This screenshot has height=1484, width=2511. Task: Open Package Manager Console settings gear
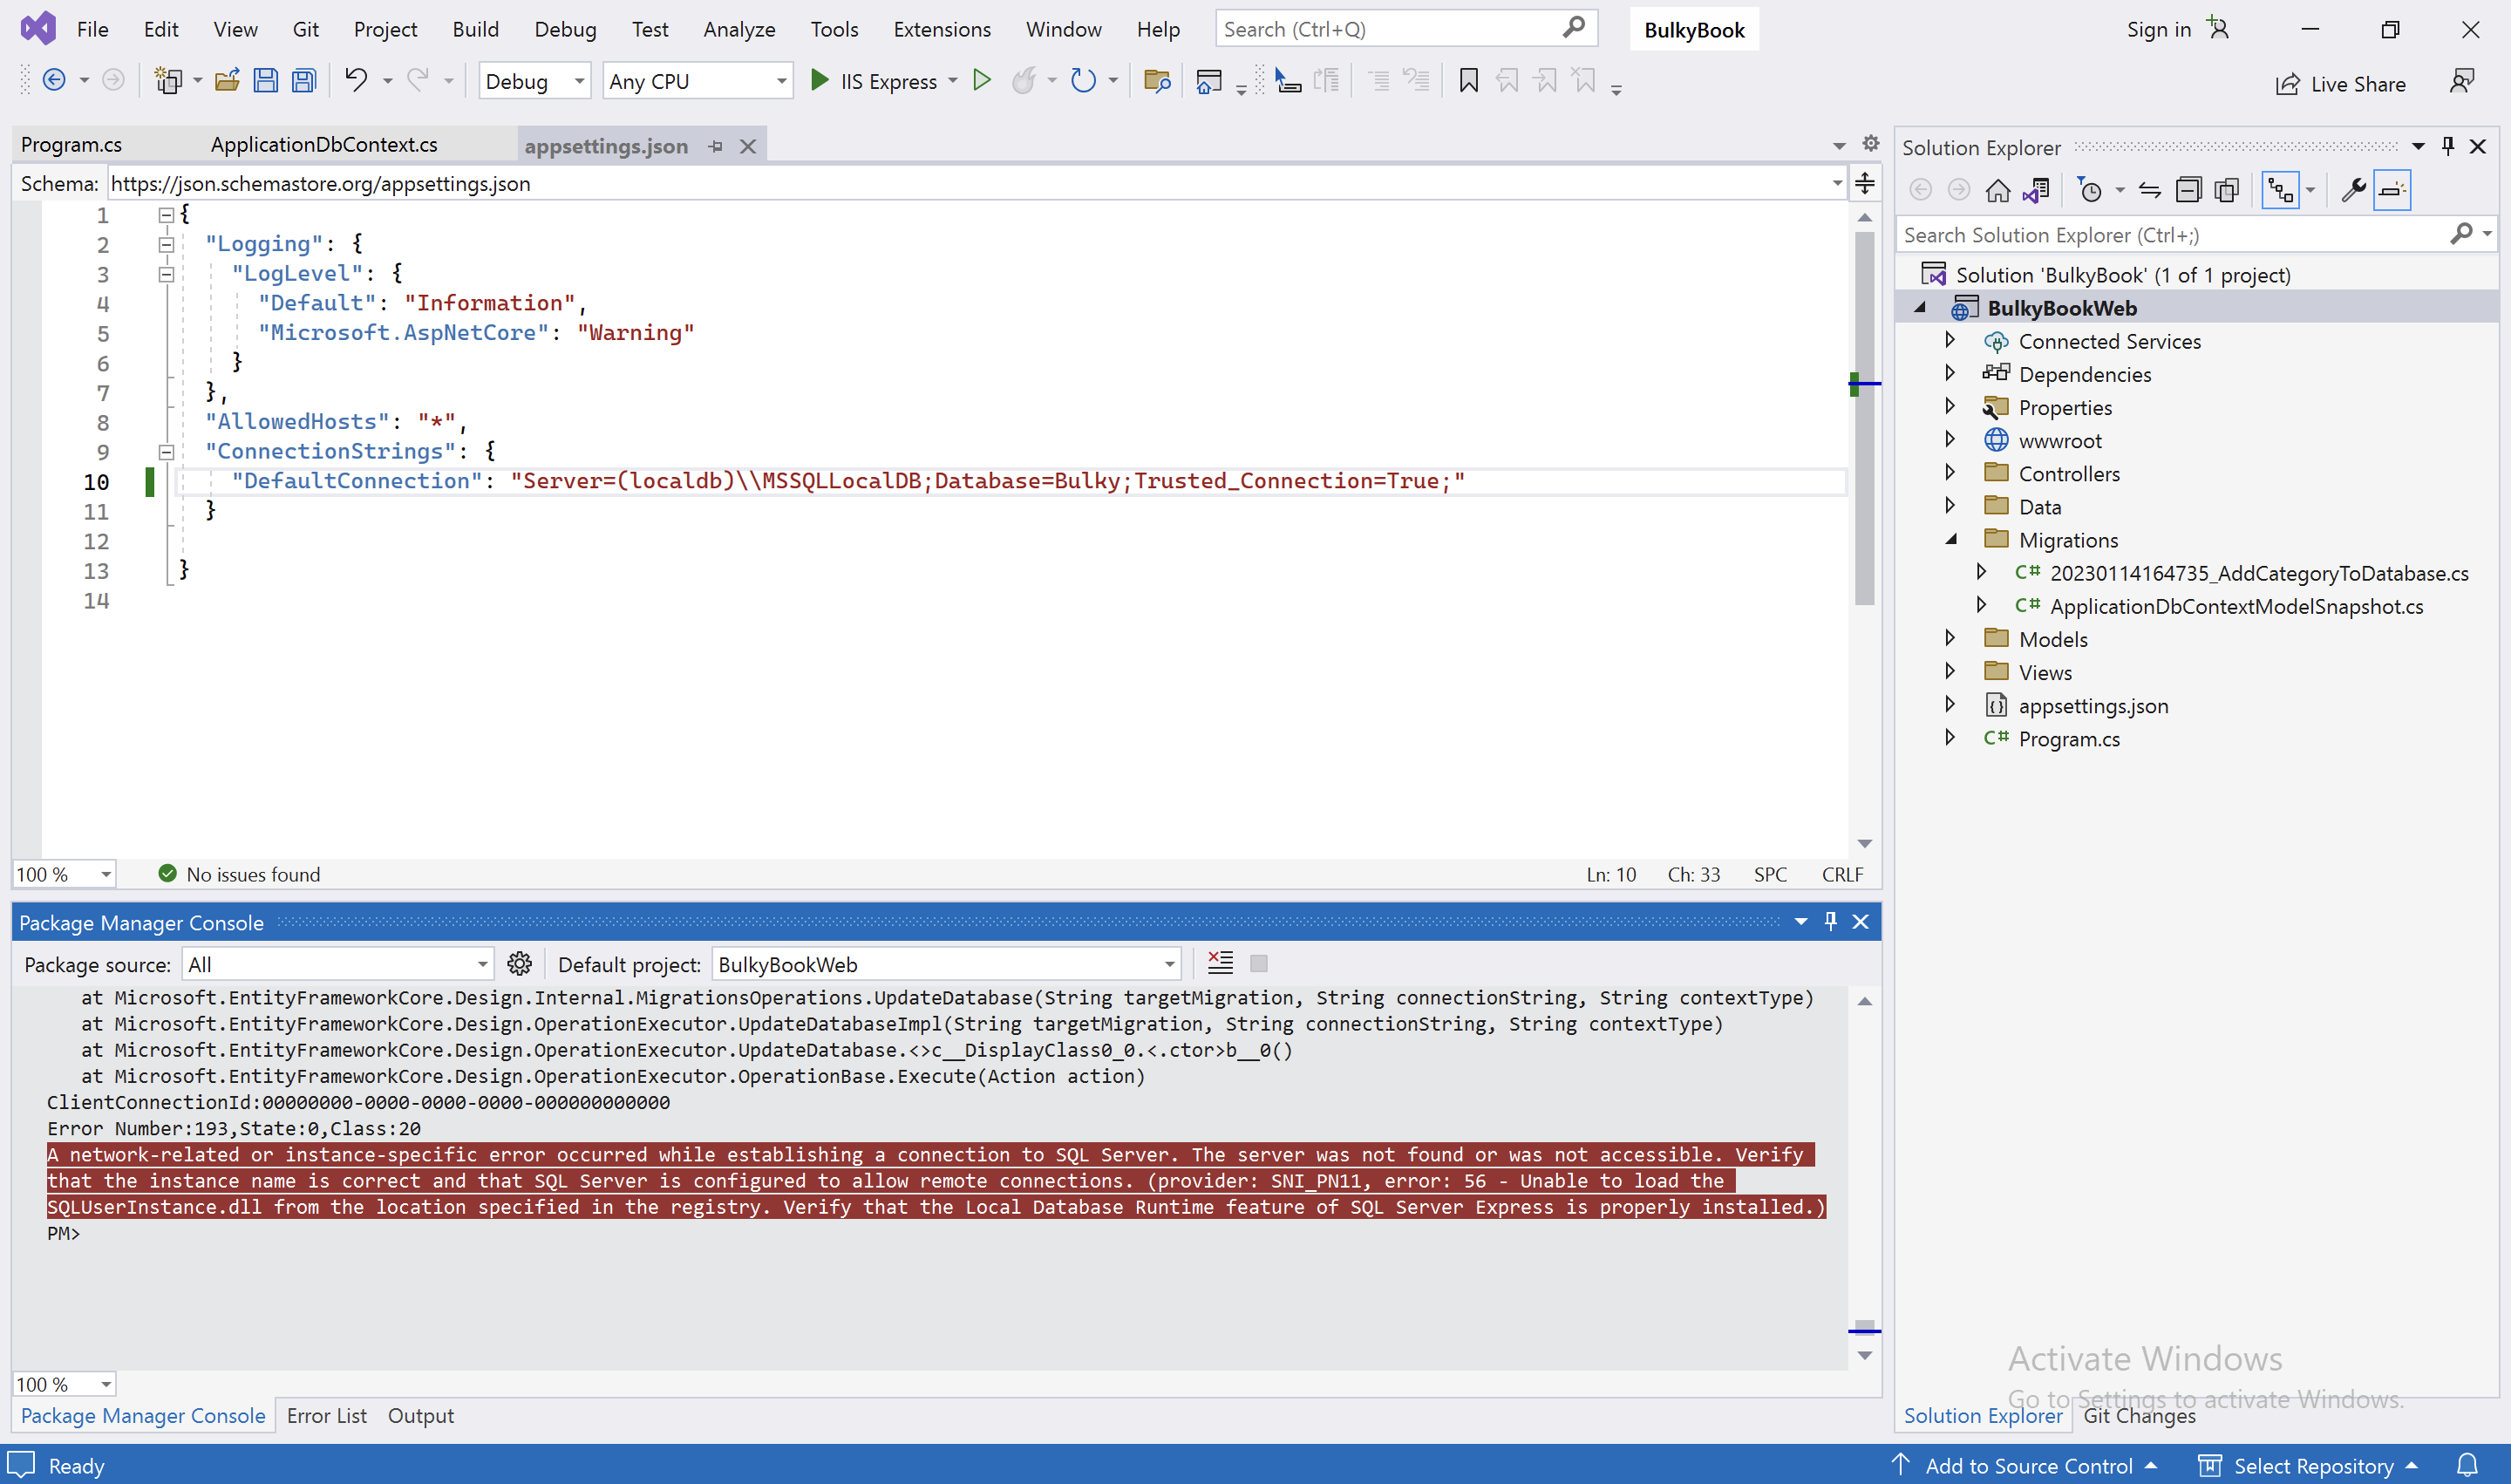519,963
